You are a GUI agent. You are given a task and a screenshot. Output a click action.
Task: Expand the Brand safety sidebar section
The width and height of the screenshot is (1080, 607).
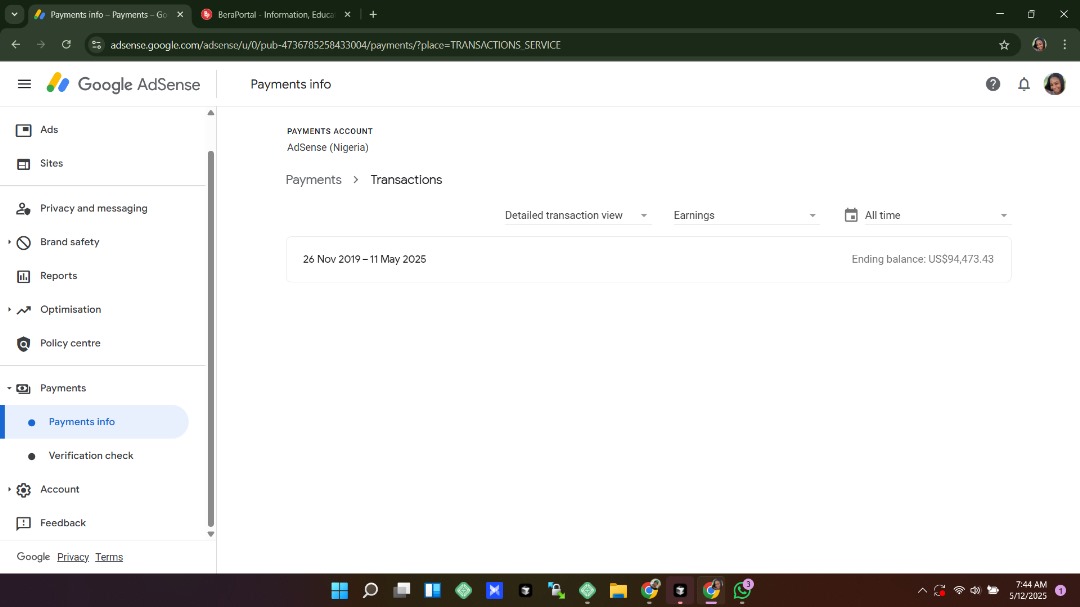(x=9, y=242)
